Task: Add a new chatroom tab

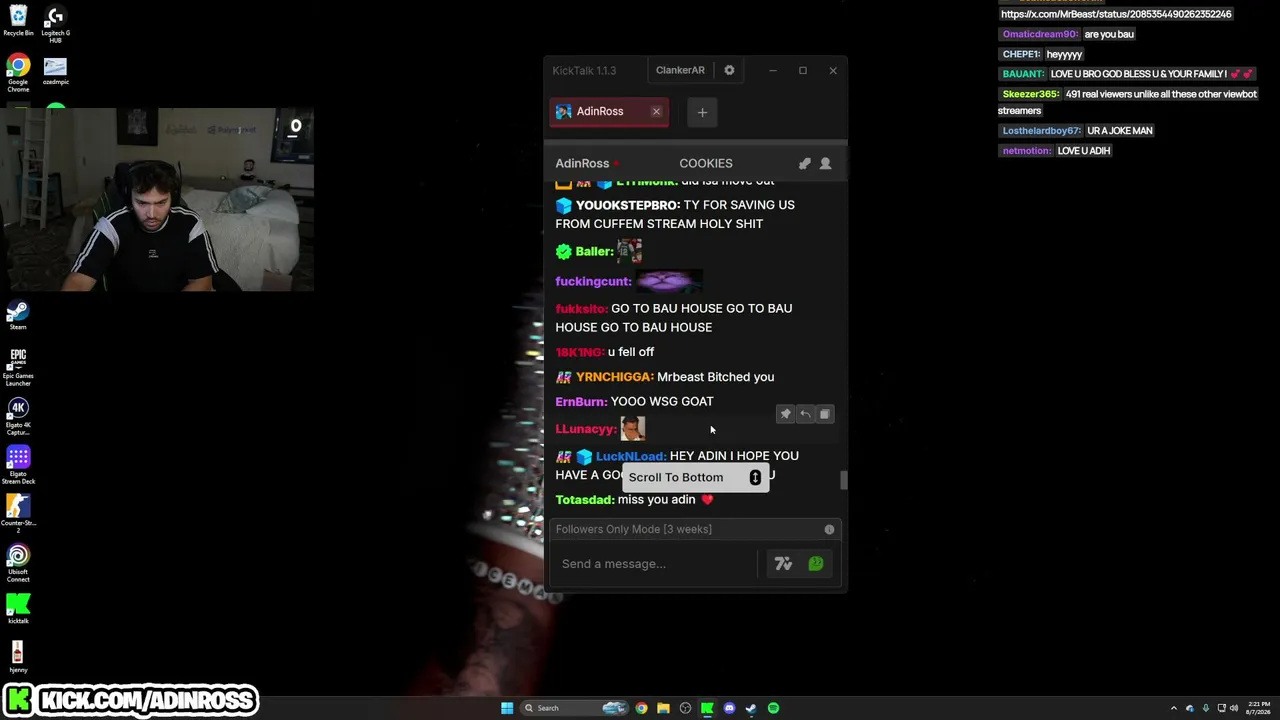Action: [x=702, y=112]
